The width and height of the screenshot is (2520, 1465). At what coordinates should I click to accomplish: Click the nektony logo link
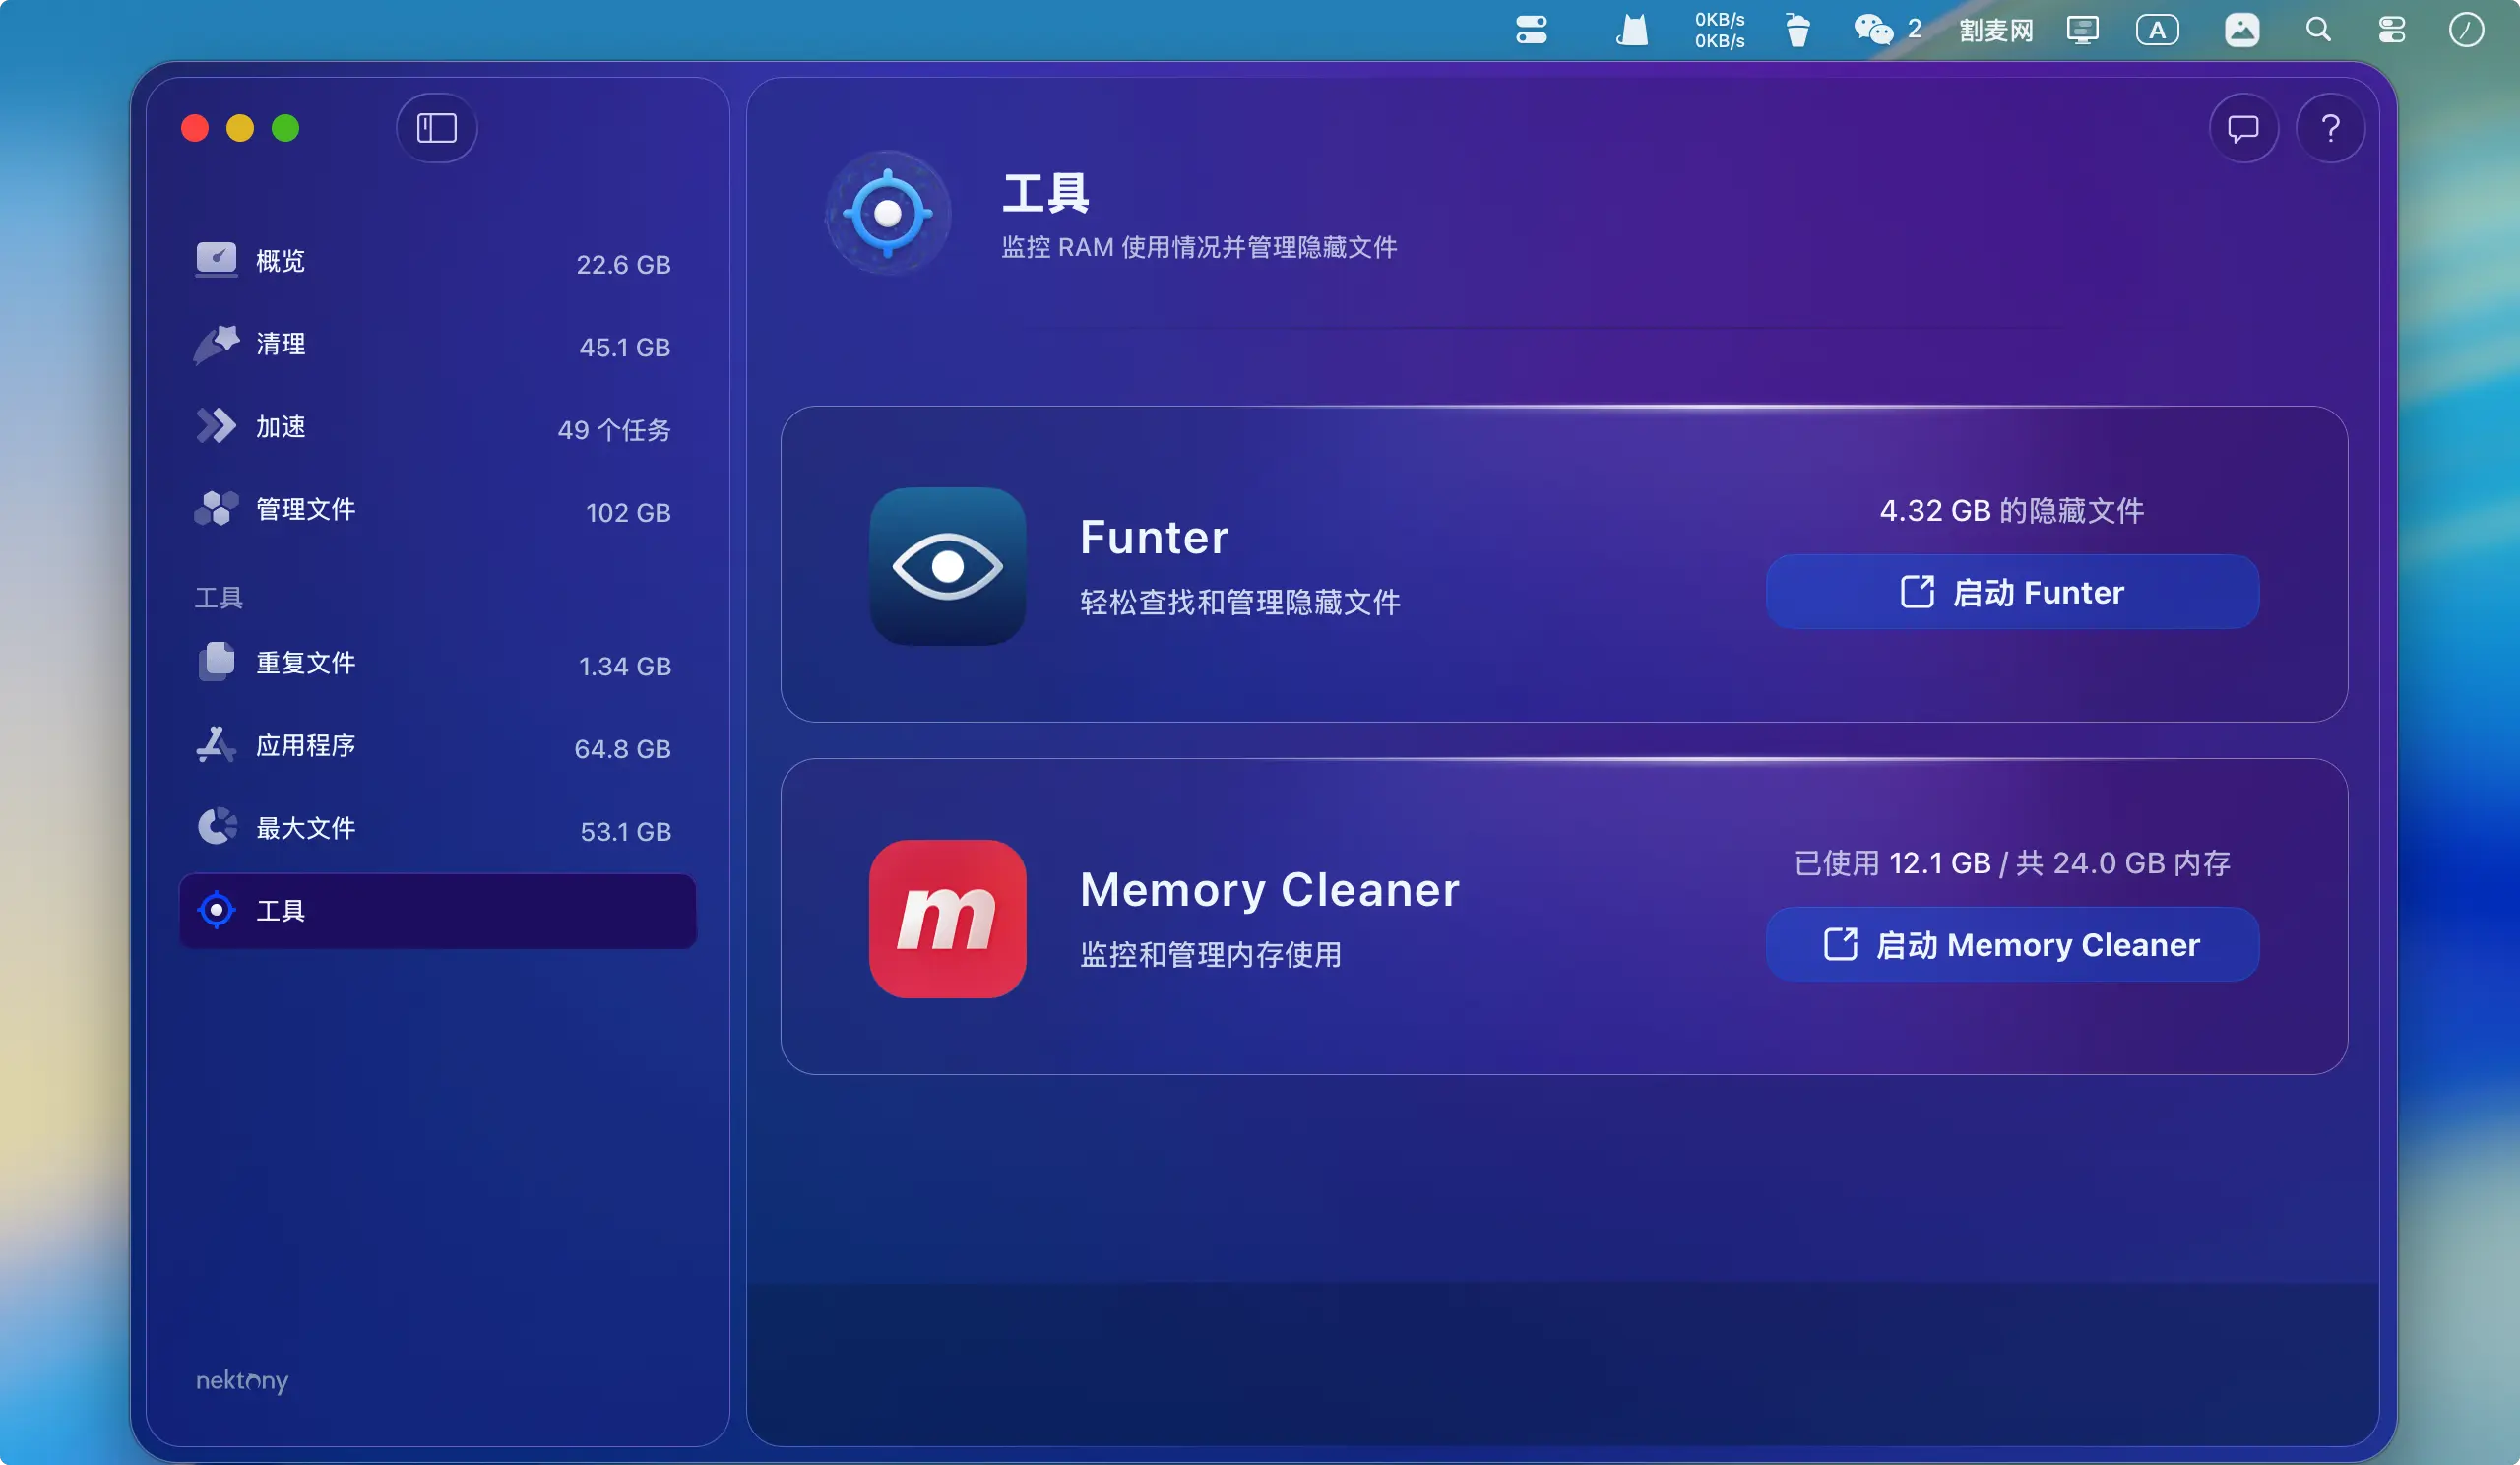[242, 1381]
